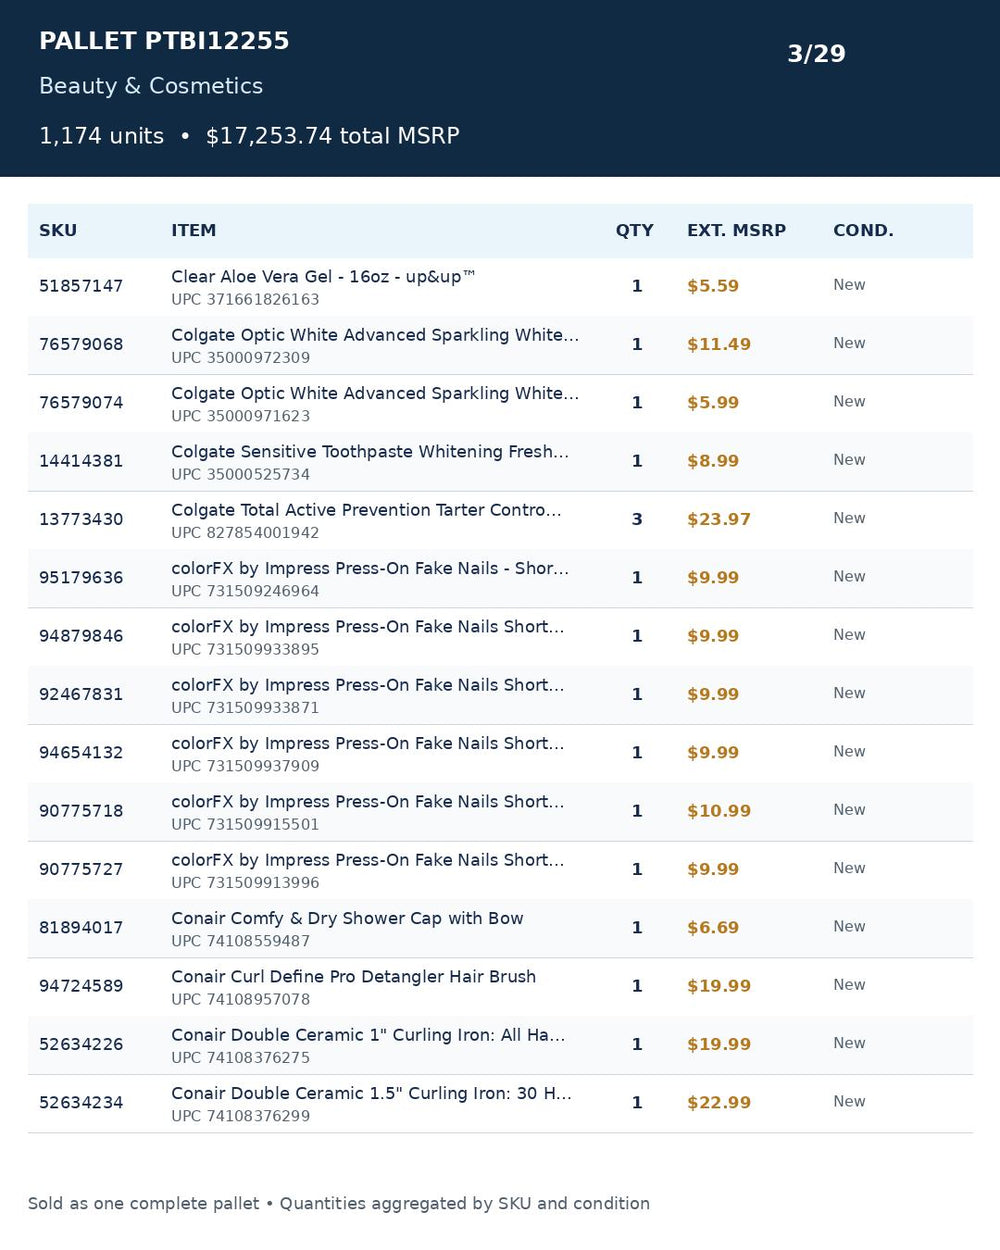Screen dimensions: 1000x1250
Task: Click the $22.99 price for Conair 1.5" iron
Action: [x=718, y=1104]
